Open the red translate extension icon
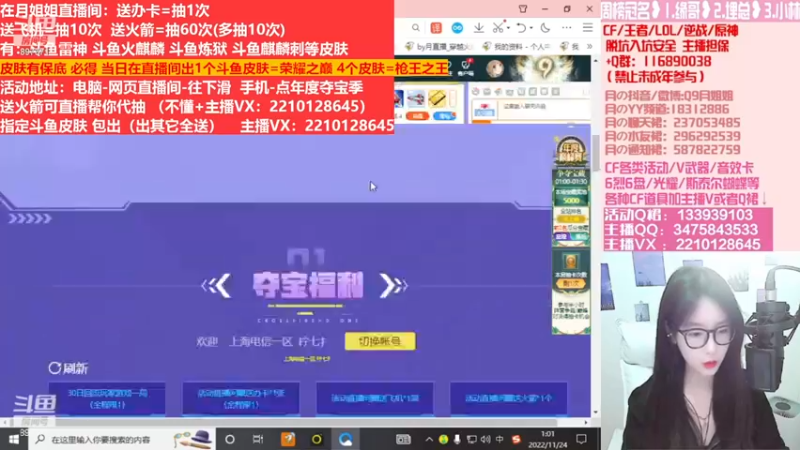 pos(436,28)
